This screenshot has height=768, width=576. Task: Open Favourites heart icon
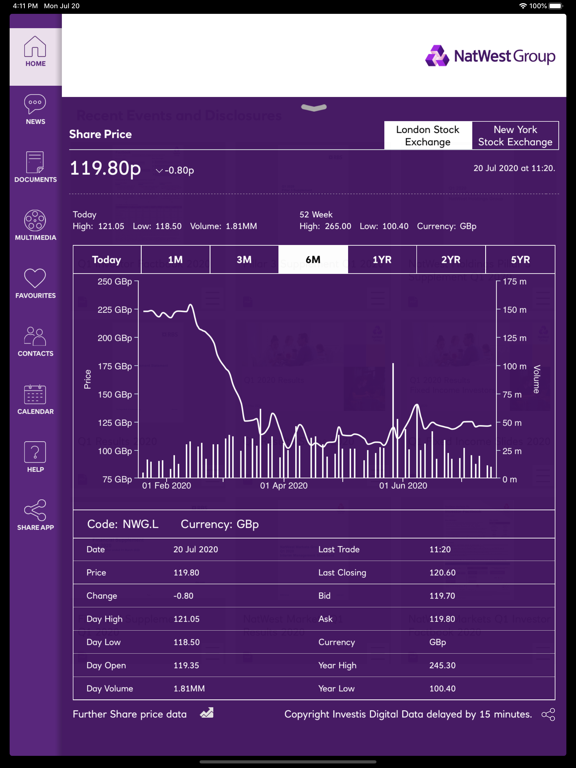click(x=35, y=278)
